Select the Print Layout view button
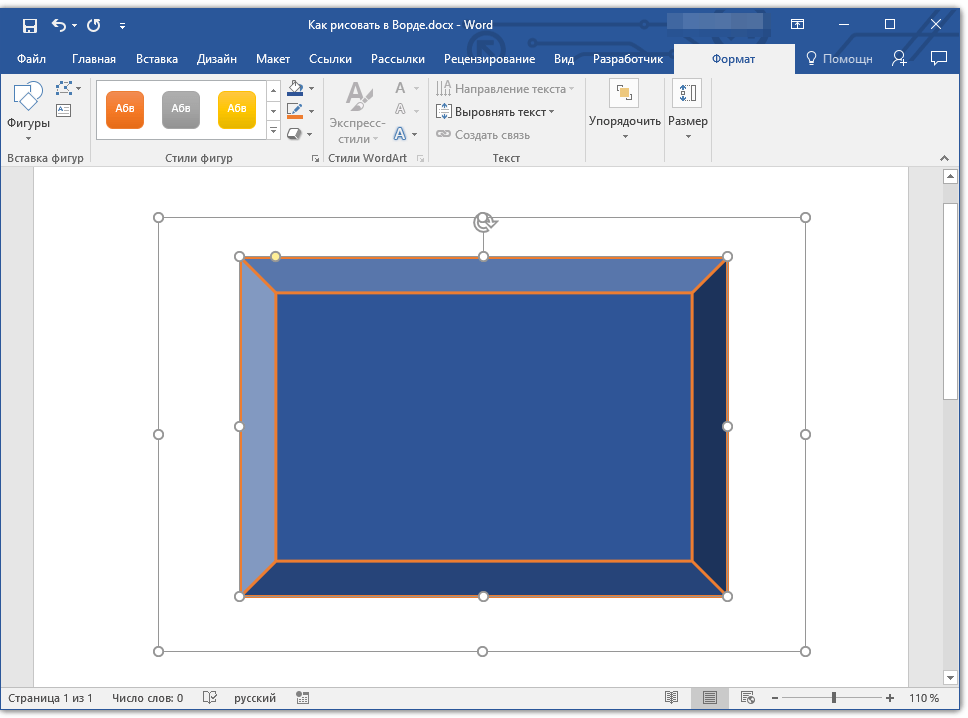The image size is (968, 718). coord(709,698)
